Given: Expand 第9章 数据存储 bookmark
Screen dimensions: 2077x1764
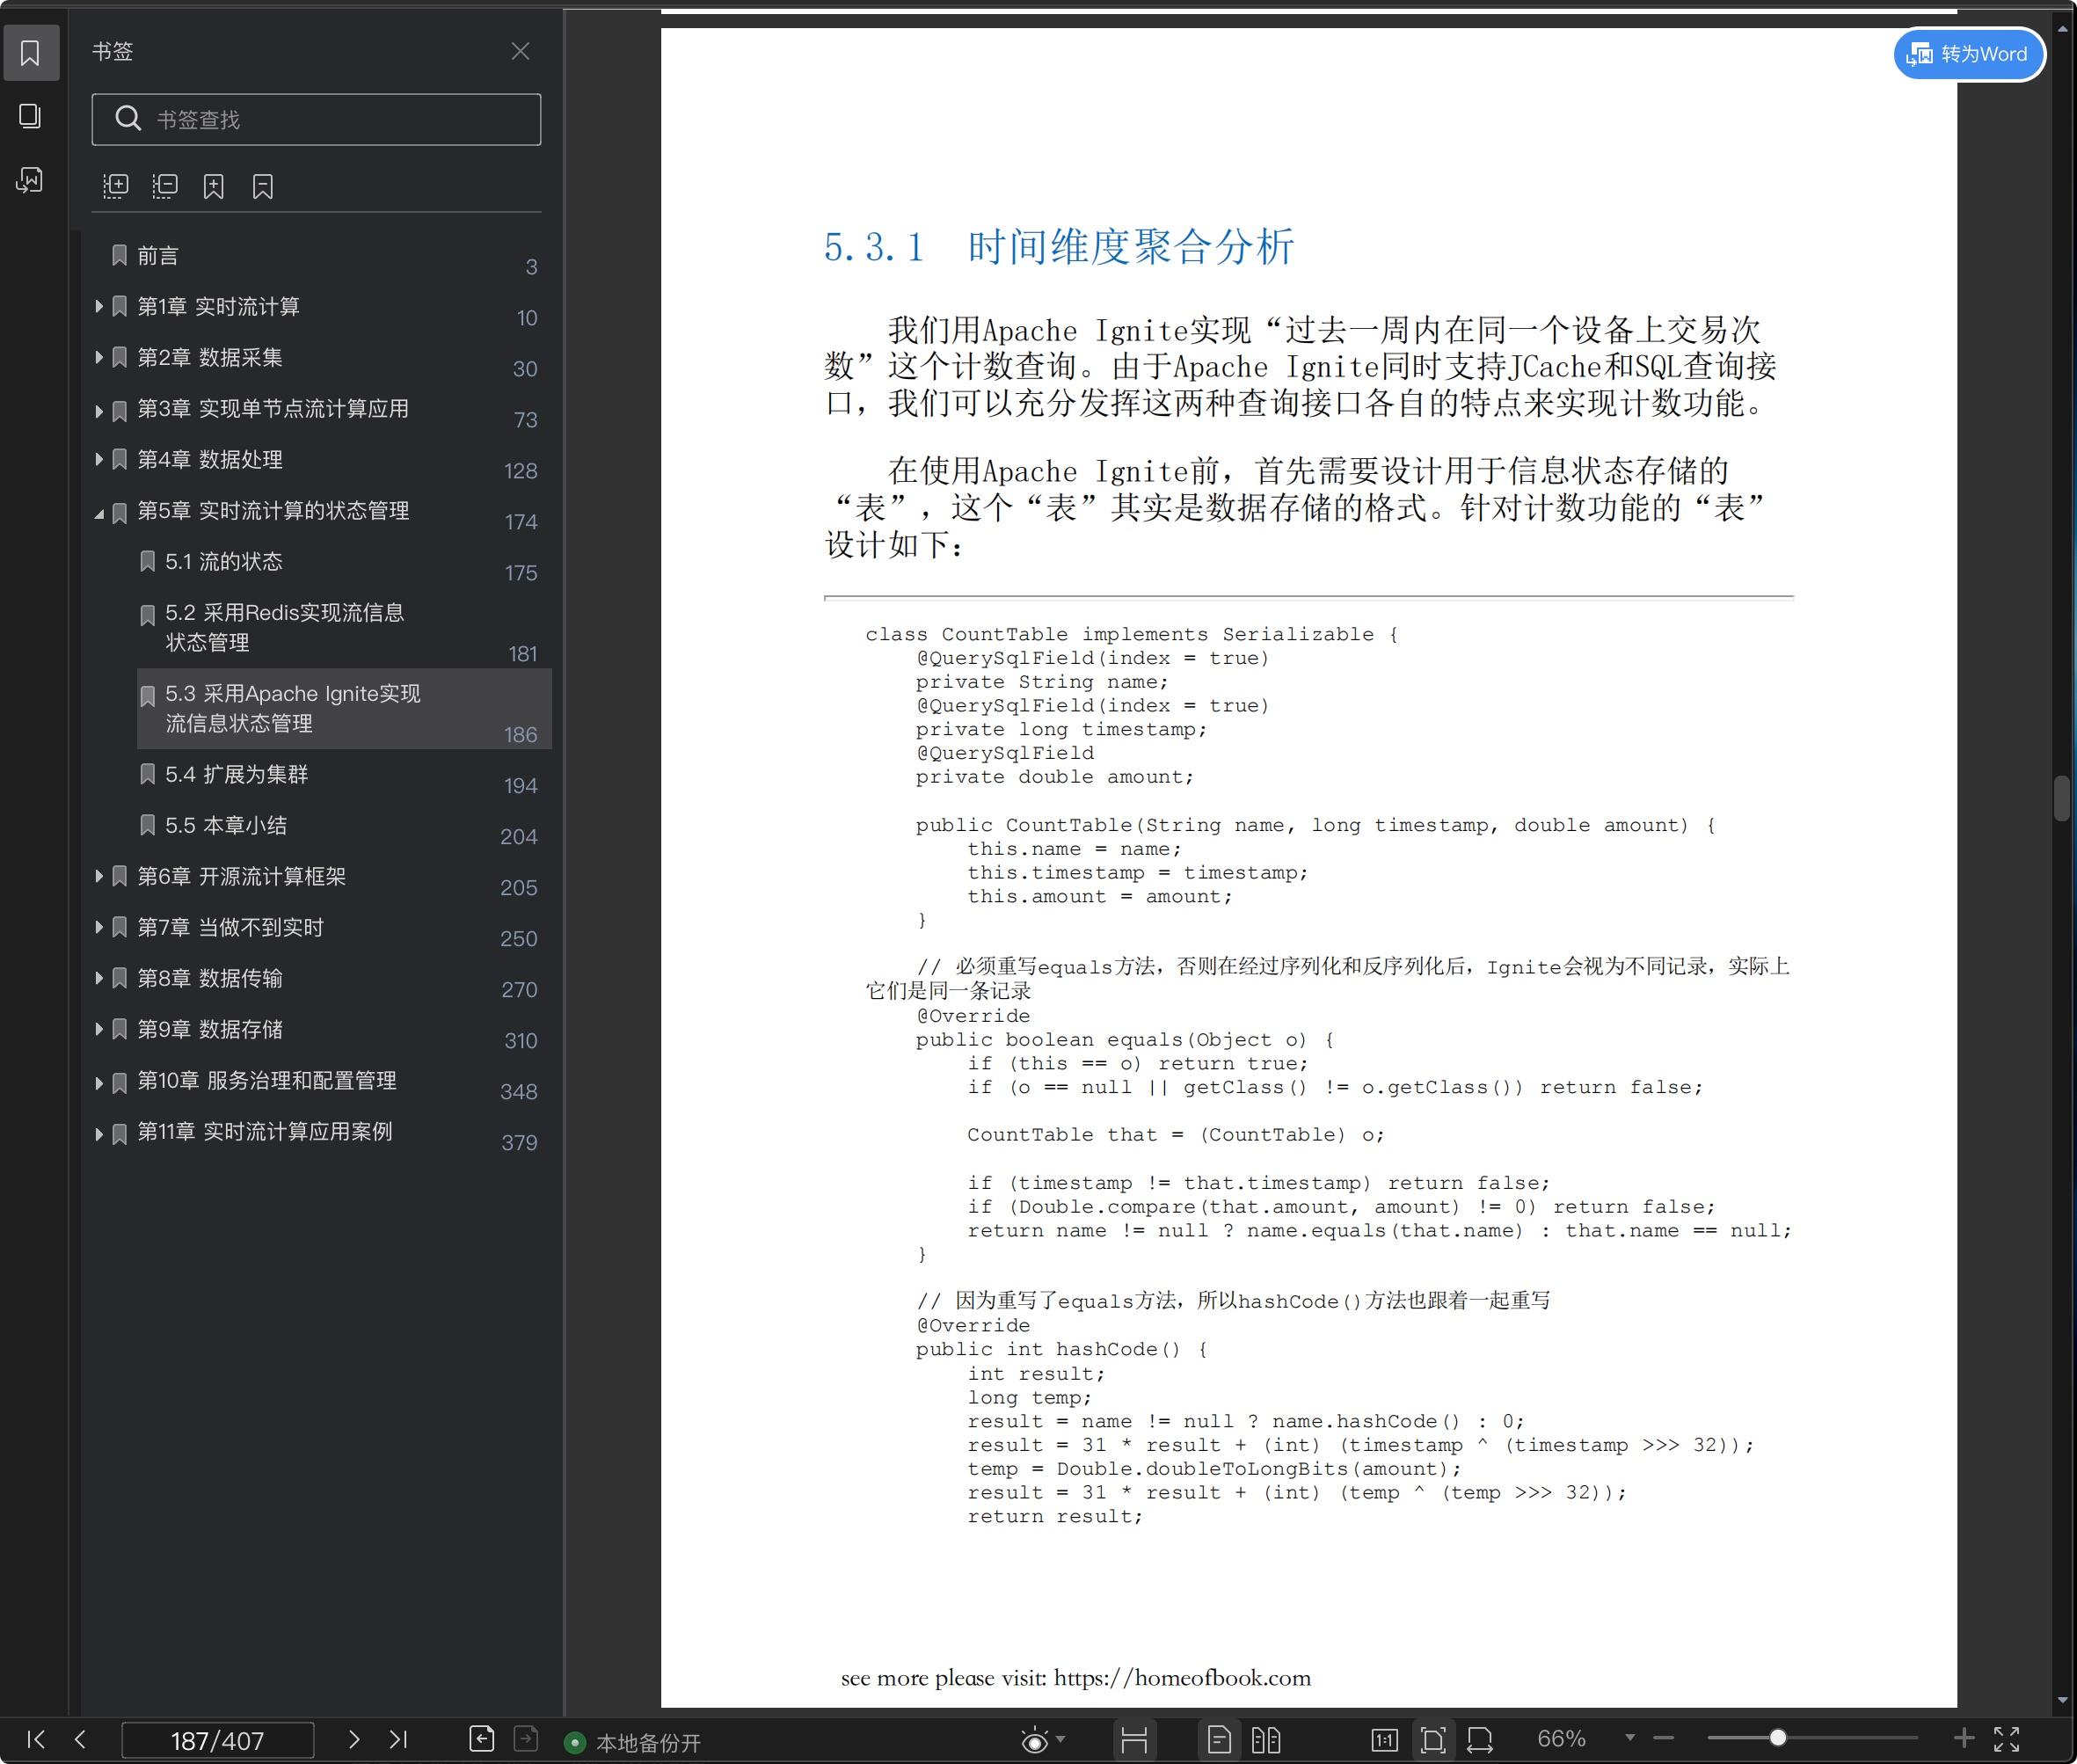Looking at the screenshot, I should pyautogui.click(x=99, y=1029).
